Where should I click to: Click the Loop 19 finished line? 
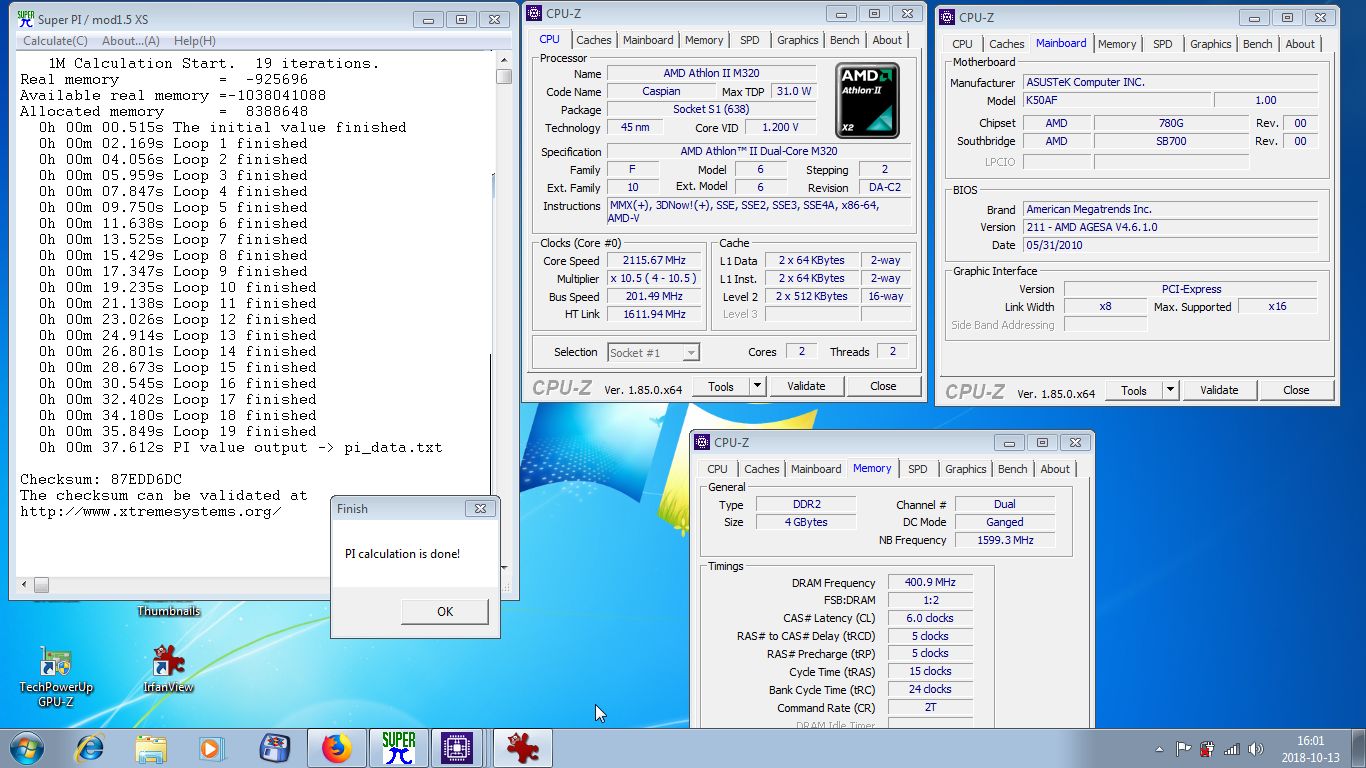(178, 431)
